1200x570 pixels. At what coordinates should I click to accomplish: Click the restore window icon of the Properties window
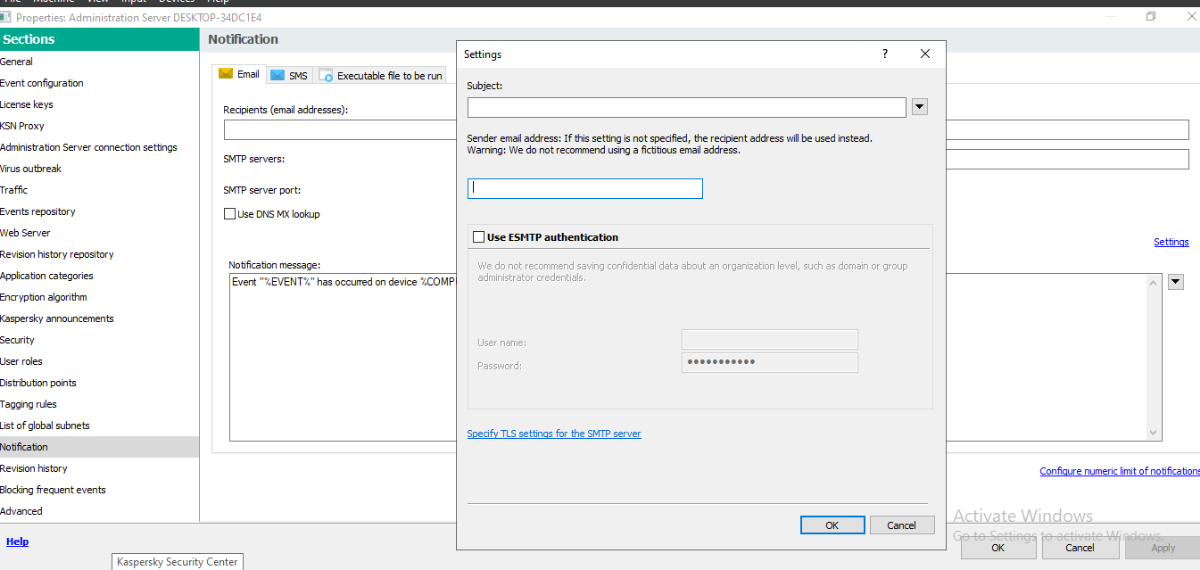coord(1151,17)
